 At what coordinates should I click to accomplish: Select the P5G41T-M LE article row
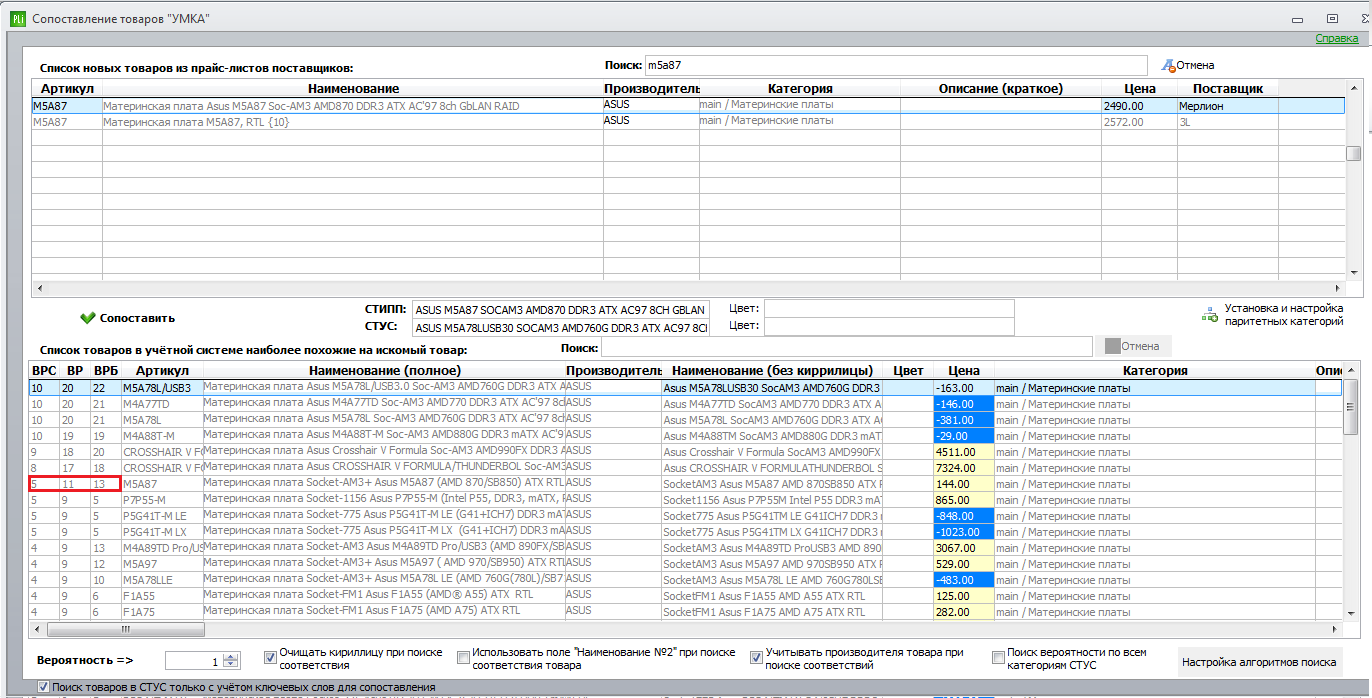click(686, 516)
